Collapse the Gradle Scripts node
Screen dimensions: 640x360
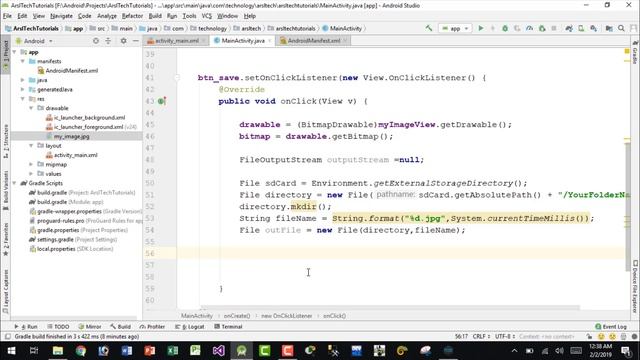point(15,183)
